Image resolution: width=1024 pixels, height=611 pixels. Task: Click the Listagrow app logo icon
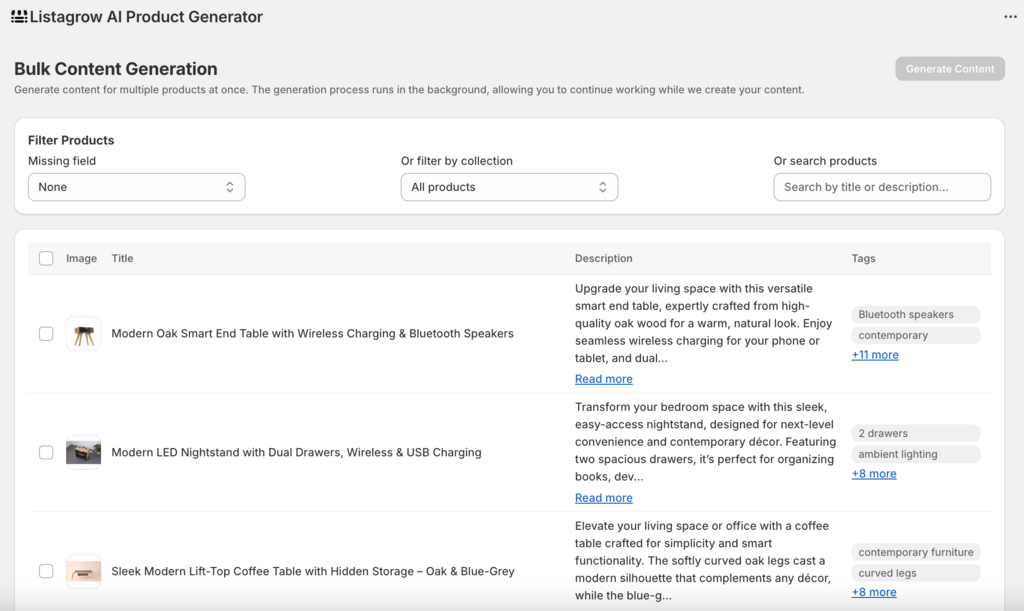19,17
